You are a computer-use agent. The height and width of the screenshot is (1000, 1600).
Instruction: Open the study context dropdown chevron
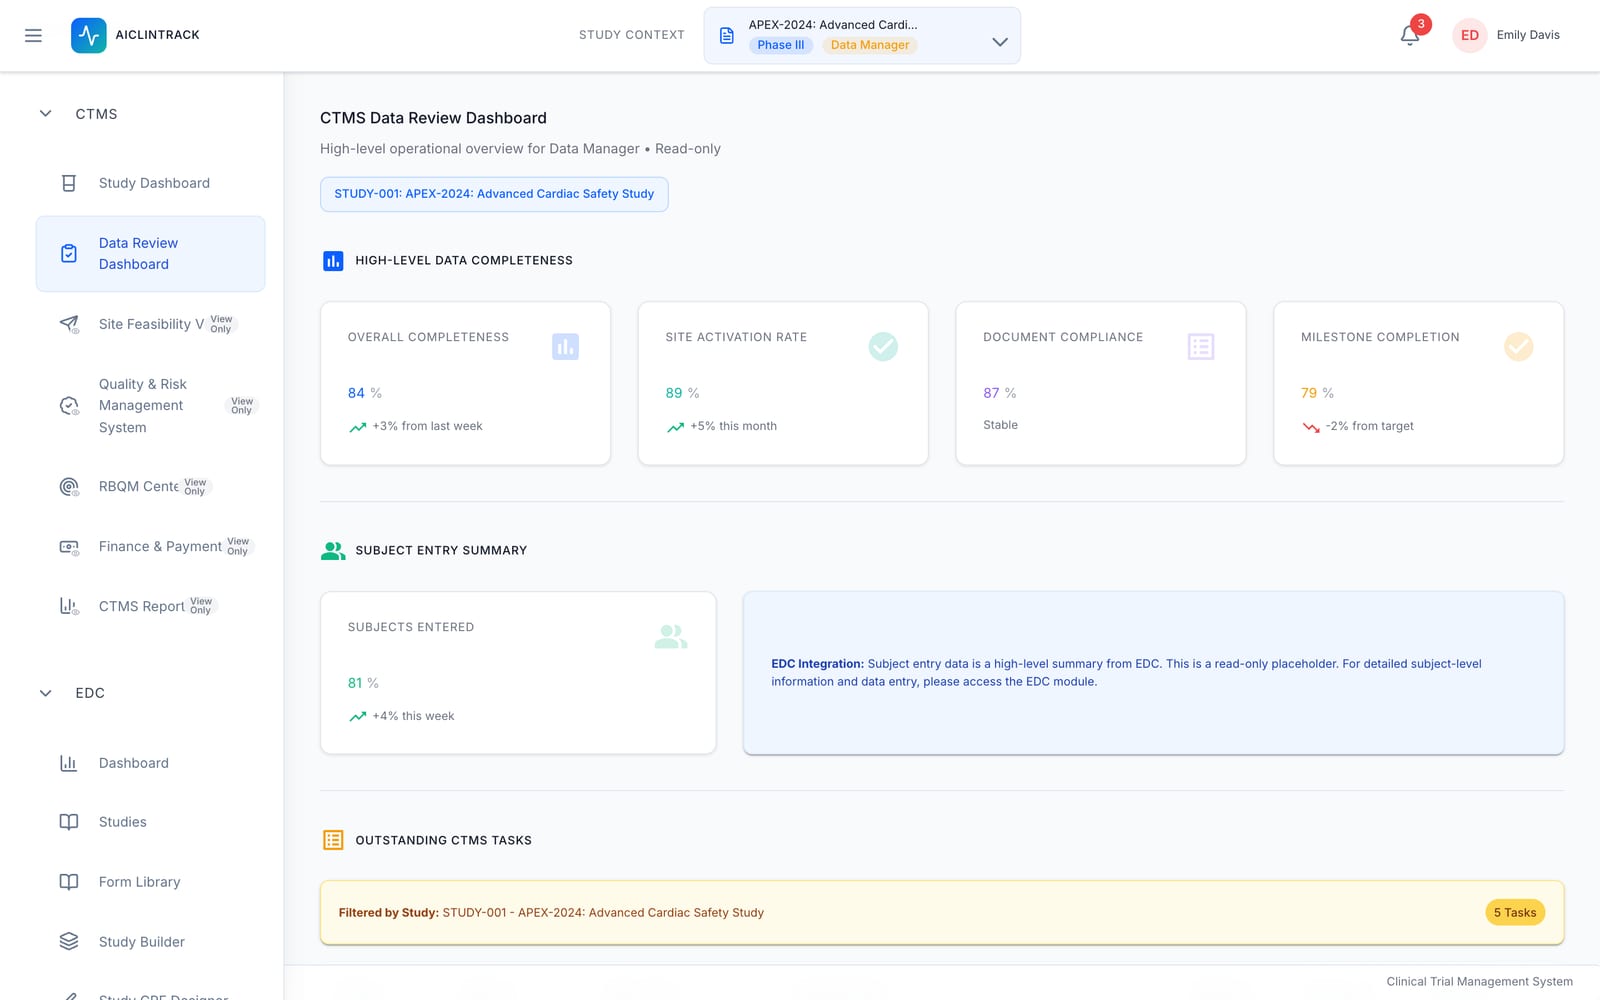coord(999,42)
